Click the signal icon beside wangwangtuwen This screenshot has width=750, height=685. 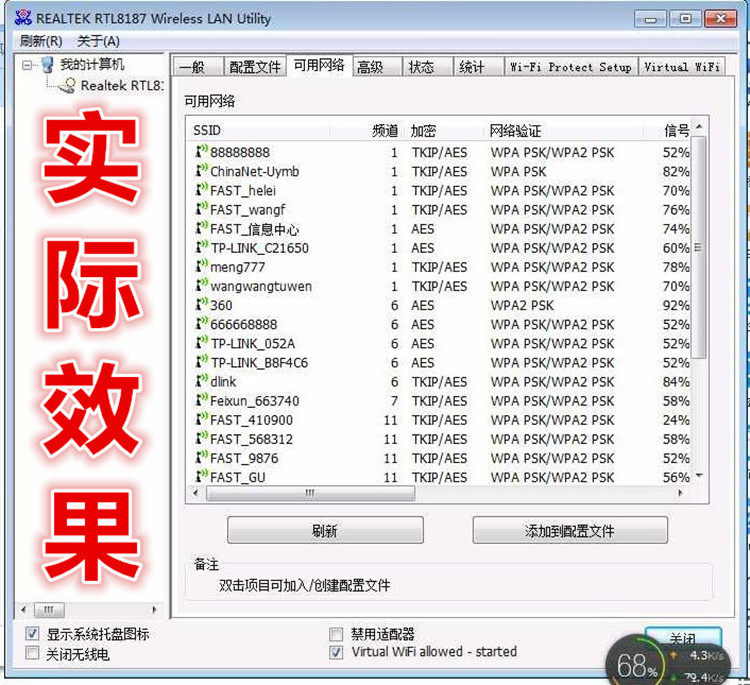[x=201, y=286]
